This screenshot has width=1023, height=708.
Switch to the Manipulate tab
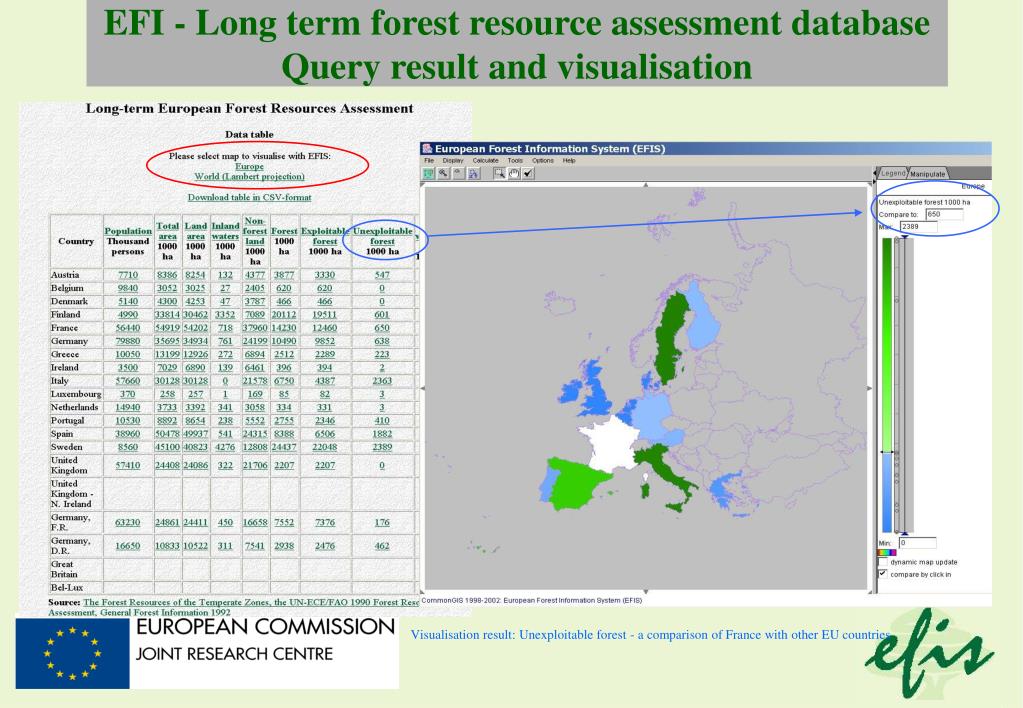928,174
